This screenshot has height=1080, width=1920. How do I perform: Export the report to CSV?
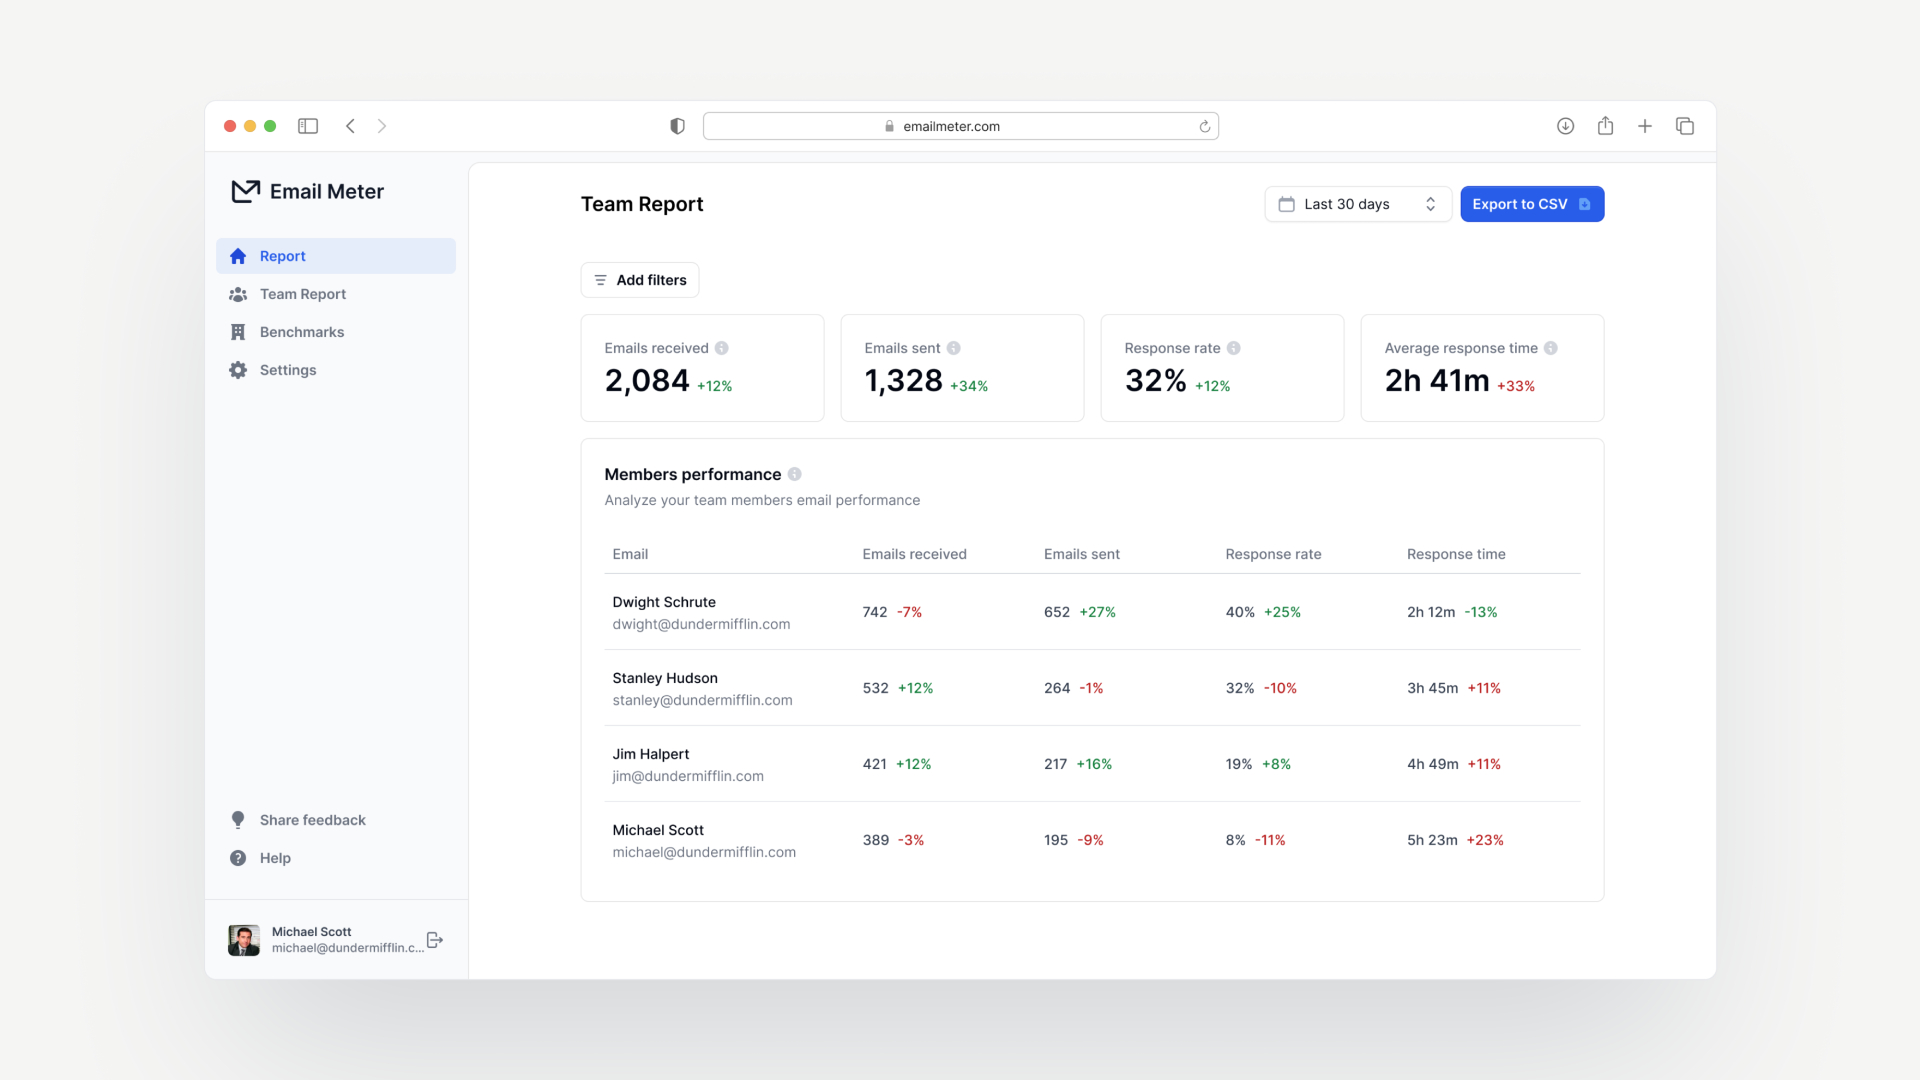(1532, 203)
